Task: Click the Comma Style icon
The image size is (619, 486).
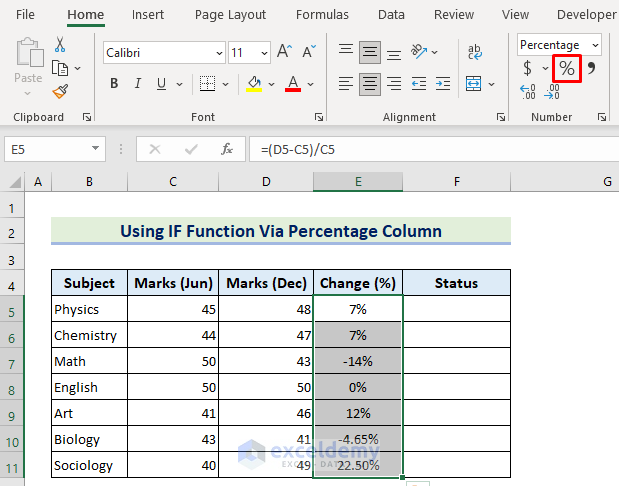Action: point(590,68)
